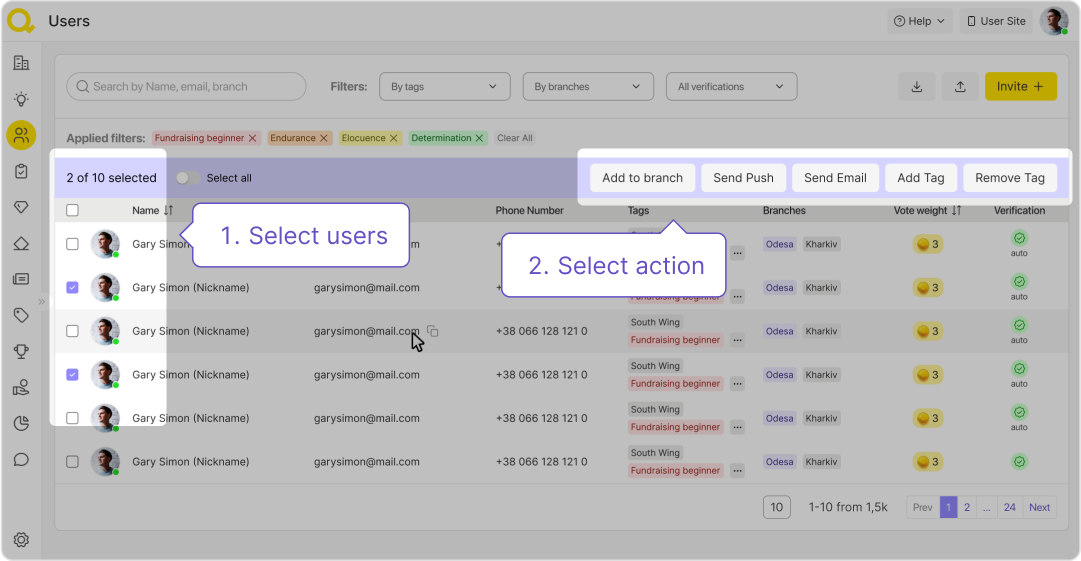Go to page 2 in pagination
Screen dimensions: 1081x561
pos(967,507)
